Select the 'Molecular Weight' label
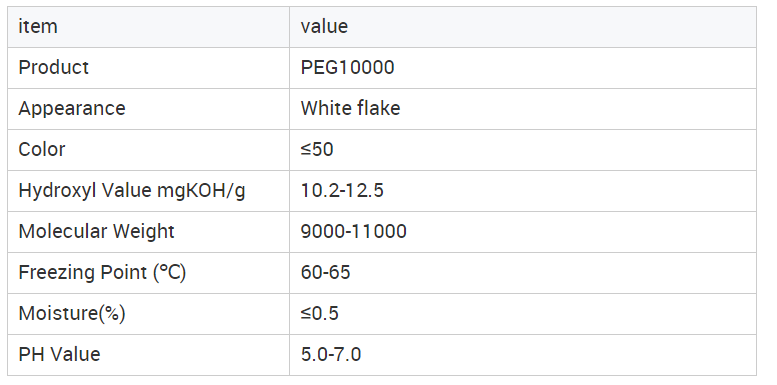 click(x=96, y=232)
